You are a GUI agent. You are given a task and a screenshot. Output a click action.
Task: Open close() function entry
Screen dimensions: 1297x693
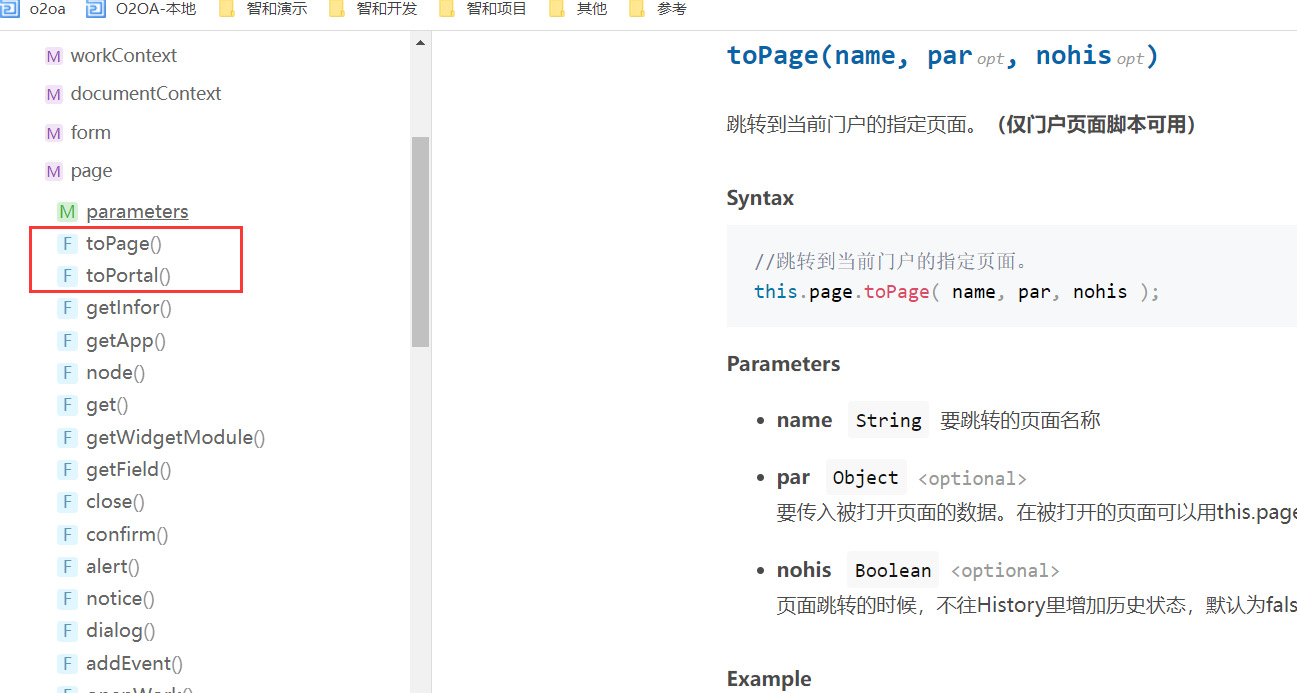[x=115, y=501]
